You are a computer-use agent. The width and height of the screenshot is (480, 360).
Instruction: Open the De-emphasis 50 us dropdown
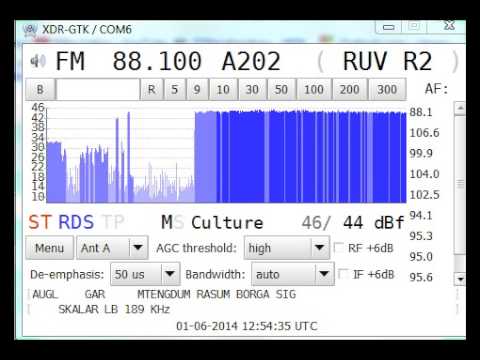coord(145,274)
